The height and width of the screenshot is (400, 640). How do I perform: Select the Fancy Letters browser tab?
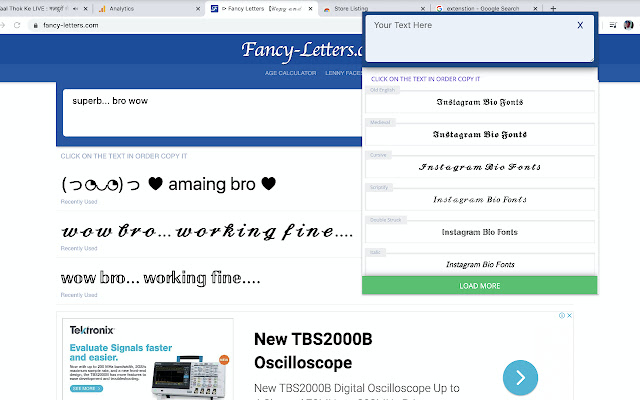261,9
